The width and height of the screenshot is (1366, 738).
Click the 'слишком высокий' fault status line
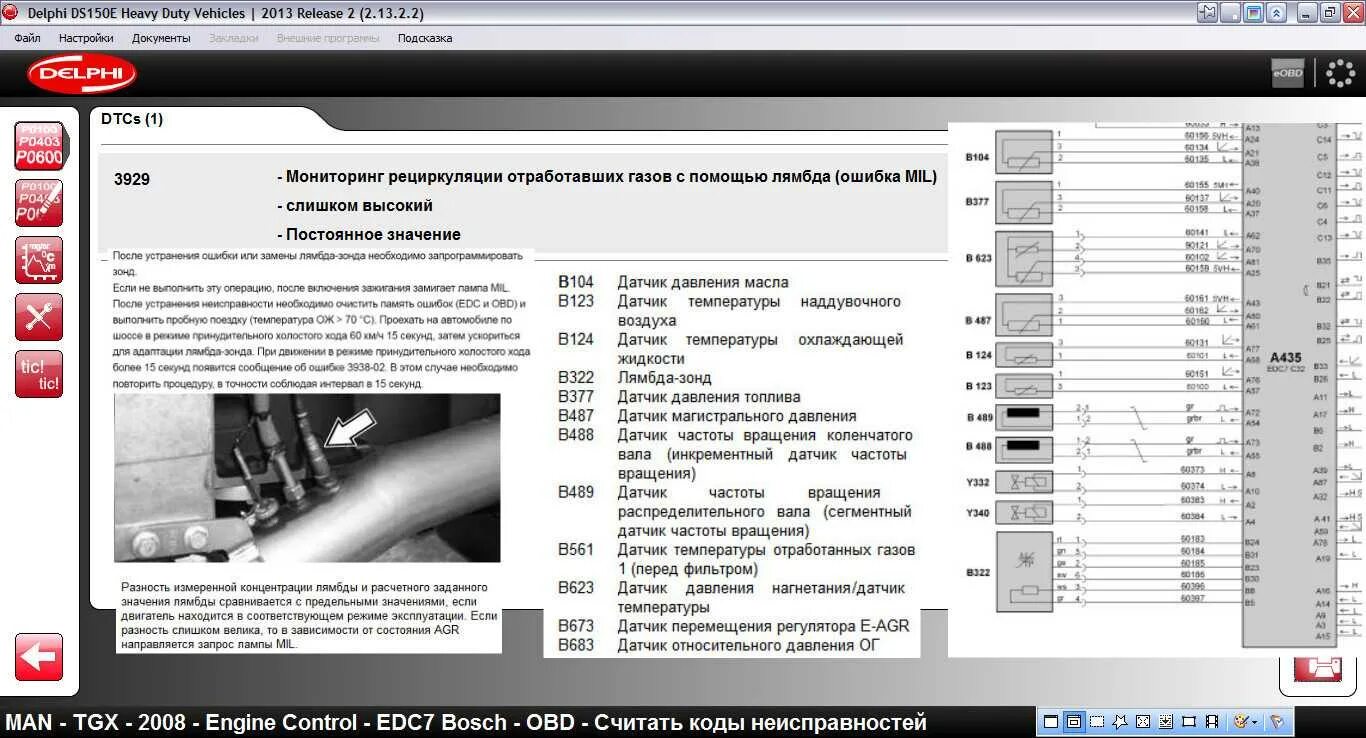pos(354,206)
